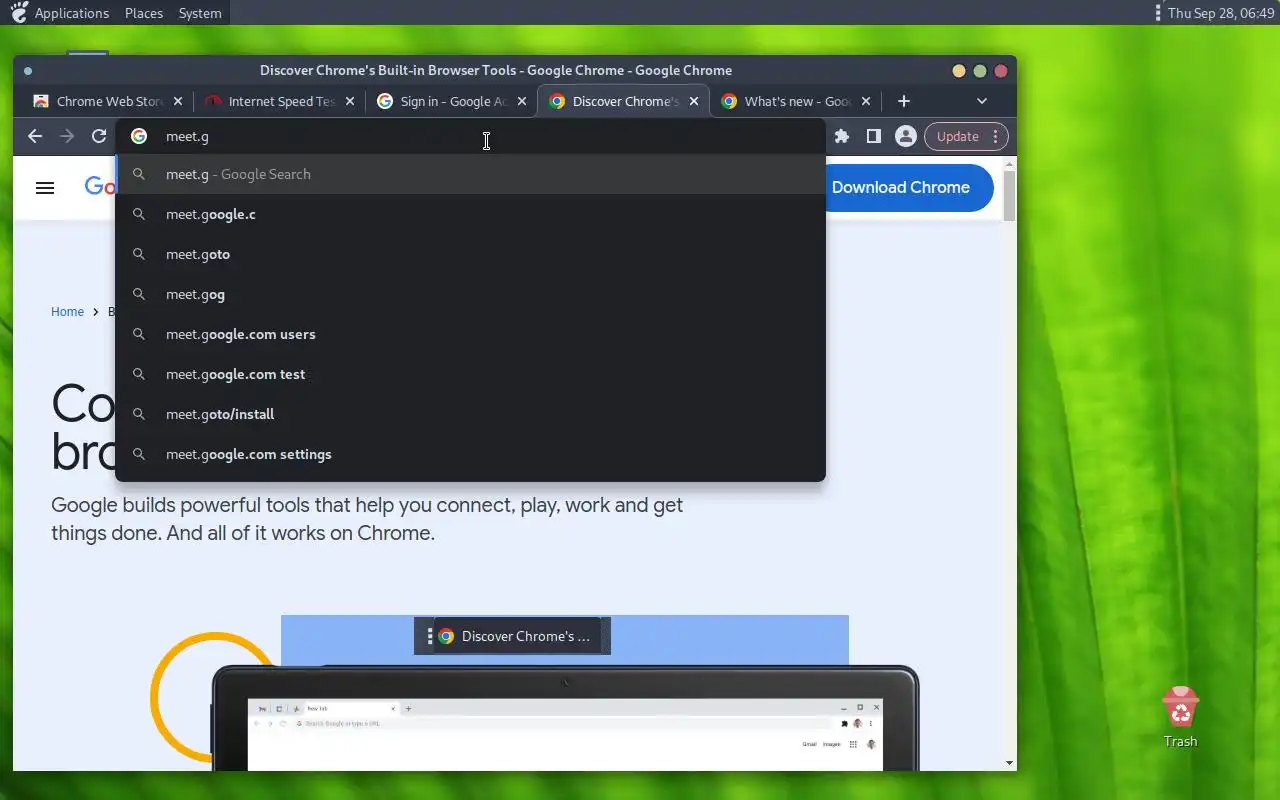Click the scrollbar down arrow
The image size is (1280, 800).
coord(1009,763)
